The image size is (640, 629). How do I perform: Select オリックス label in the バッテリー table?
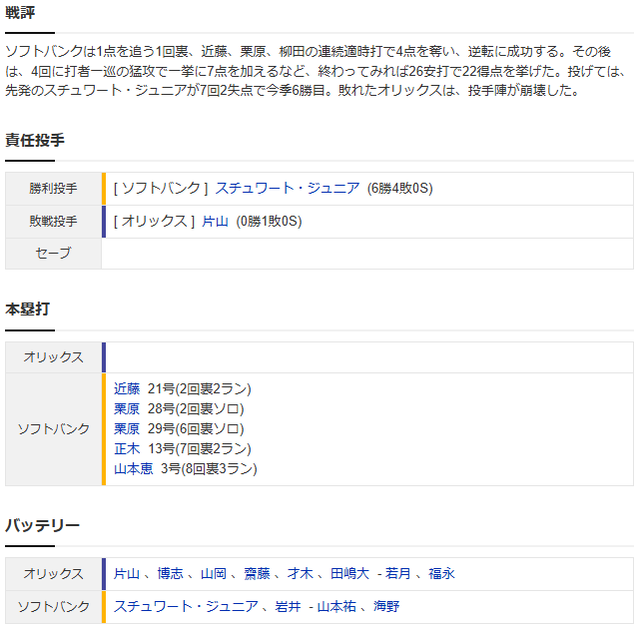point(53,573)
